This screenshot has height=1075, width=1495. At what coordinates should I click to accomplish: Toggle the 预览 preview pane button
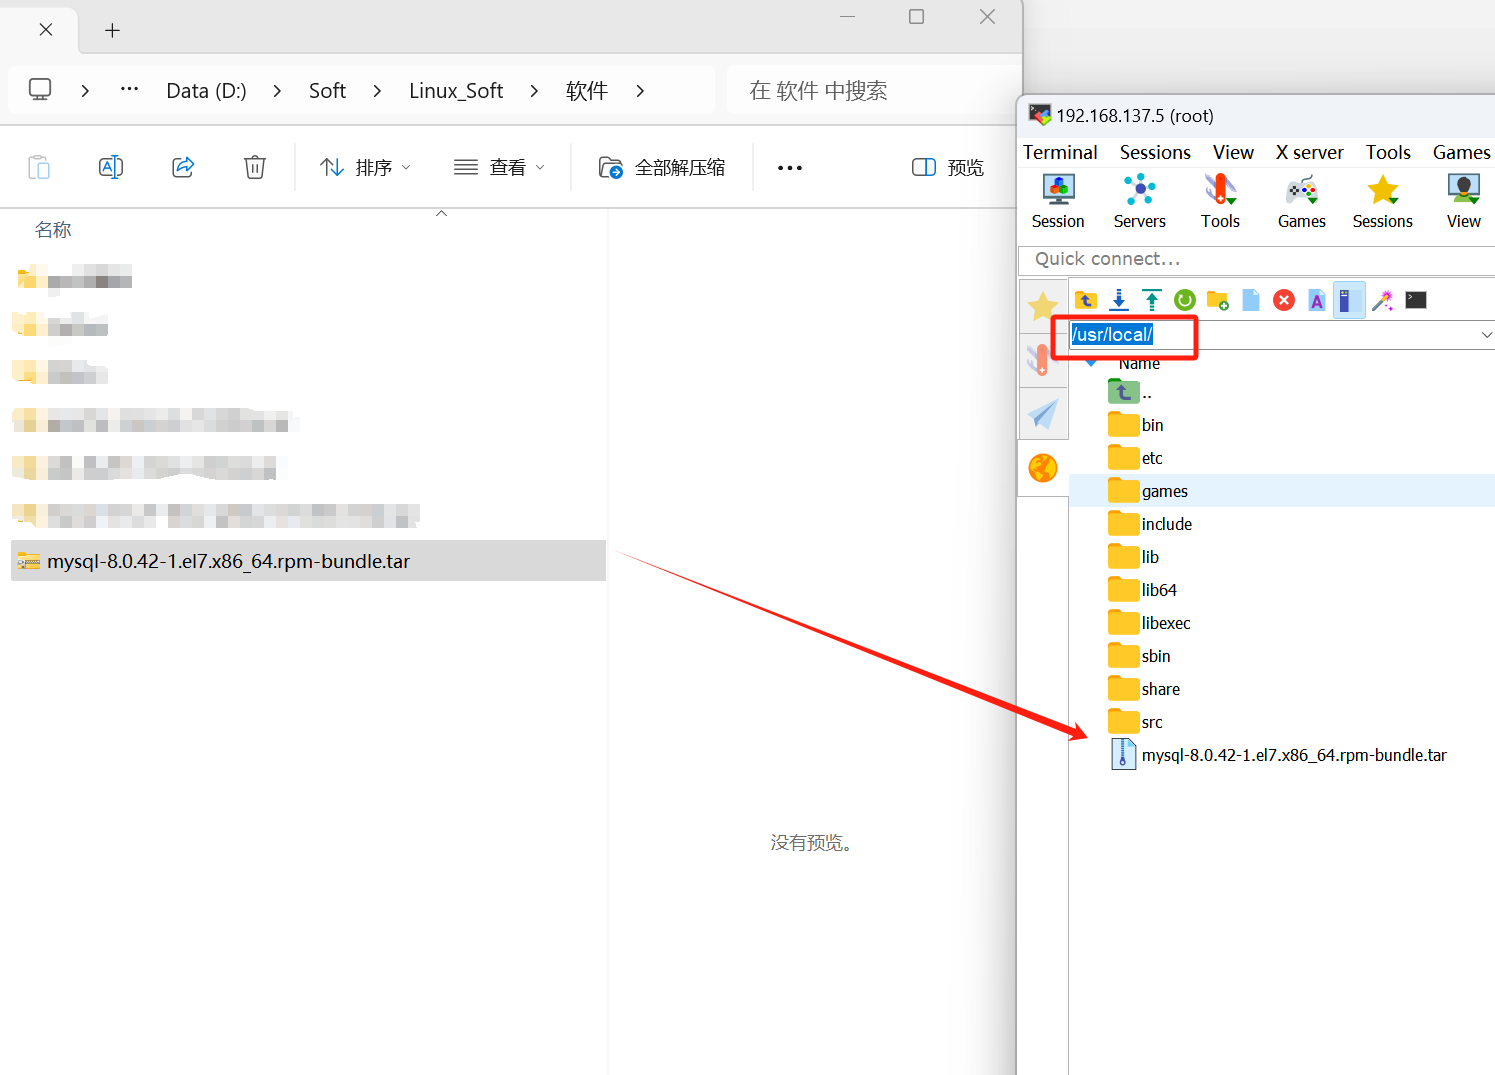pyautogui.click(x=948, y=167)
